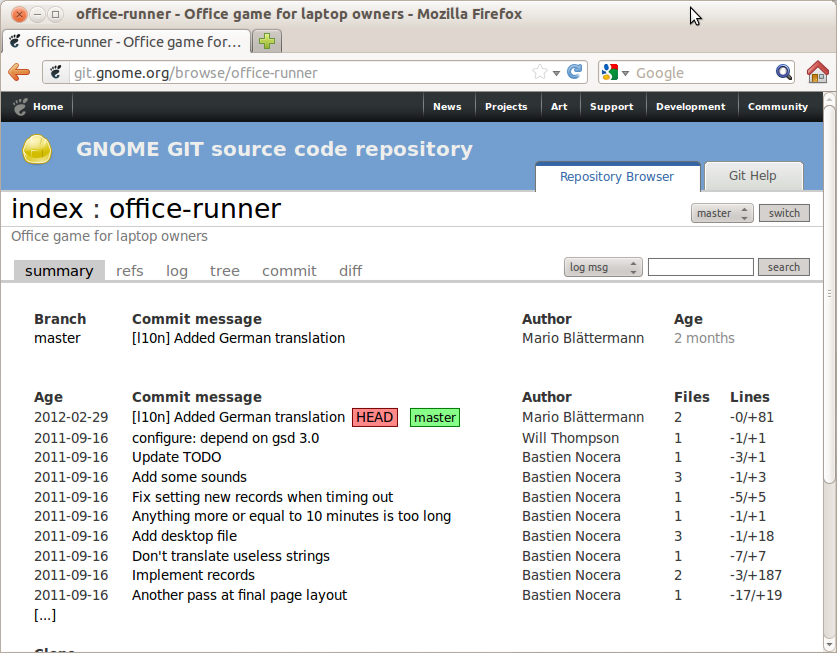The image size is (837, 653).
Task: Click the [...] more commits link
Action: click(45, 615)
